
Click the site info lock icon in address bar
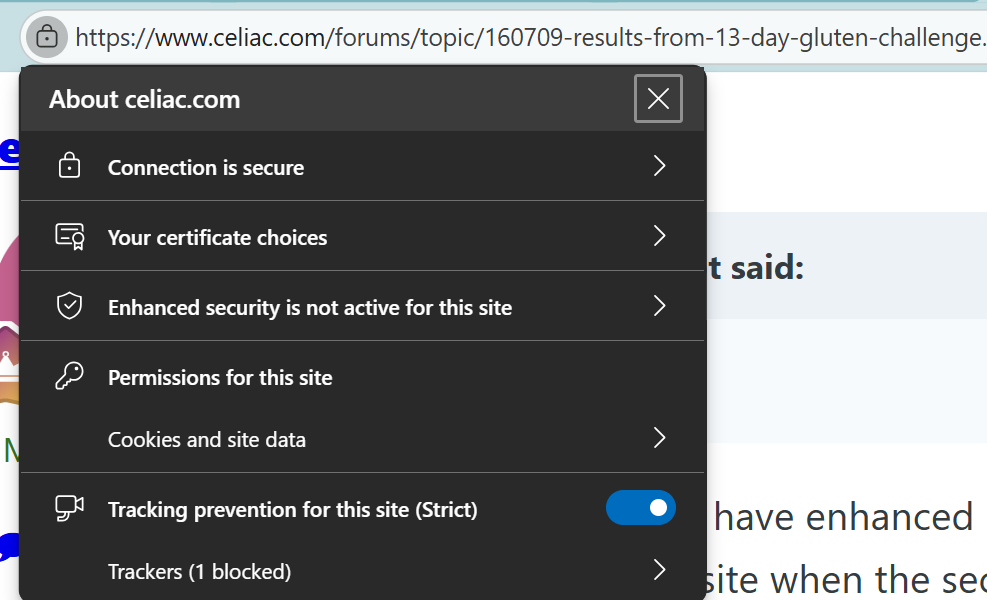[x=46, y=38]
